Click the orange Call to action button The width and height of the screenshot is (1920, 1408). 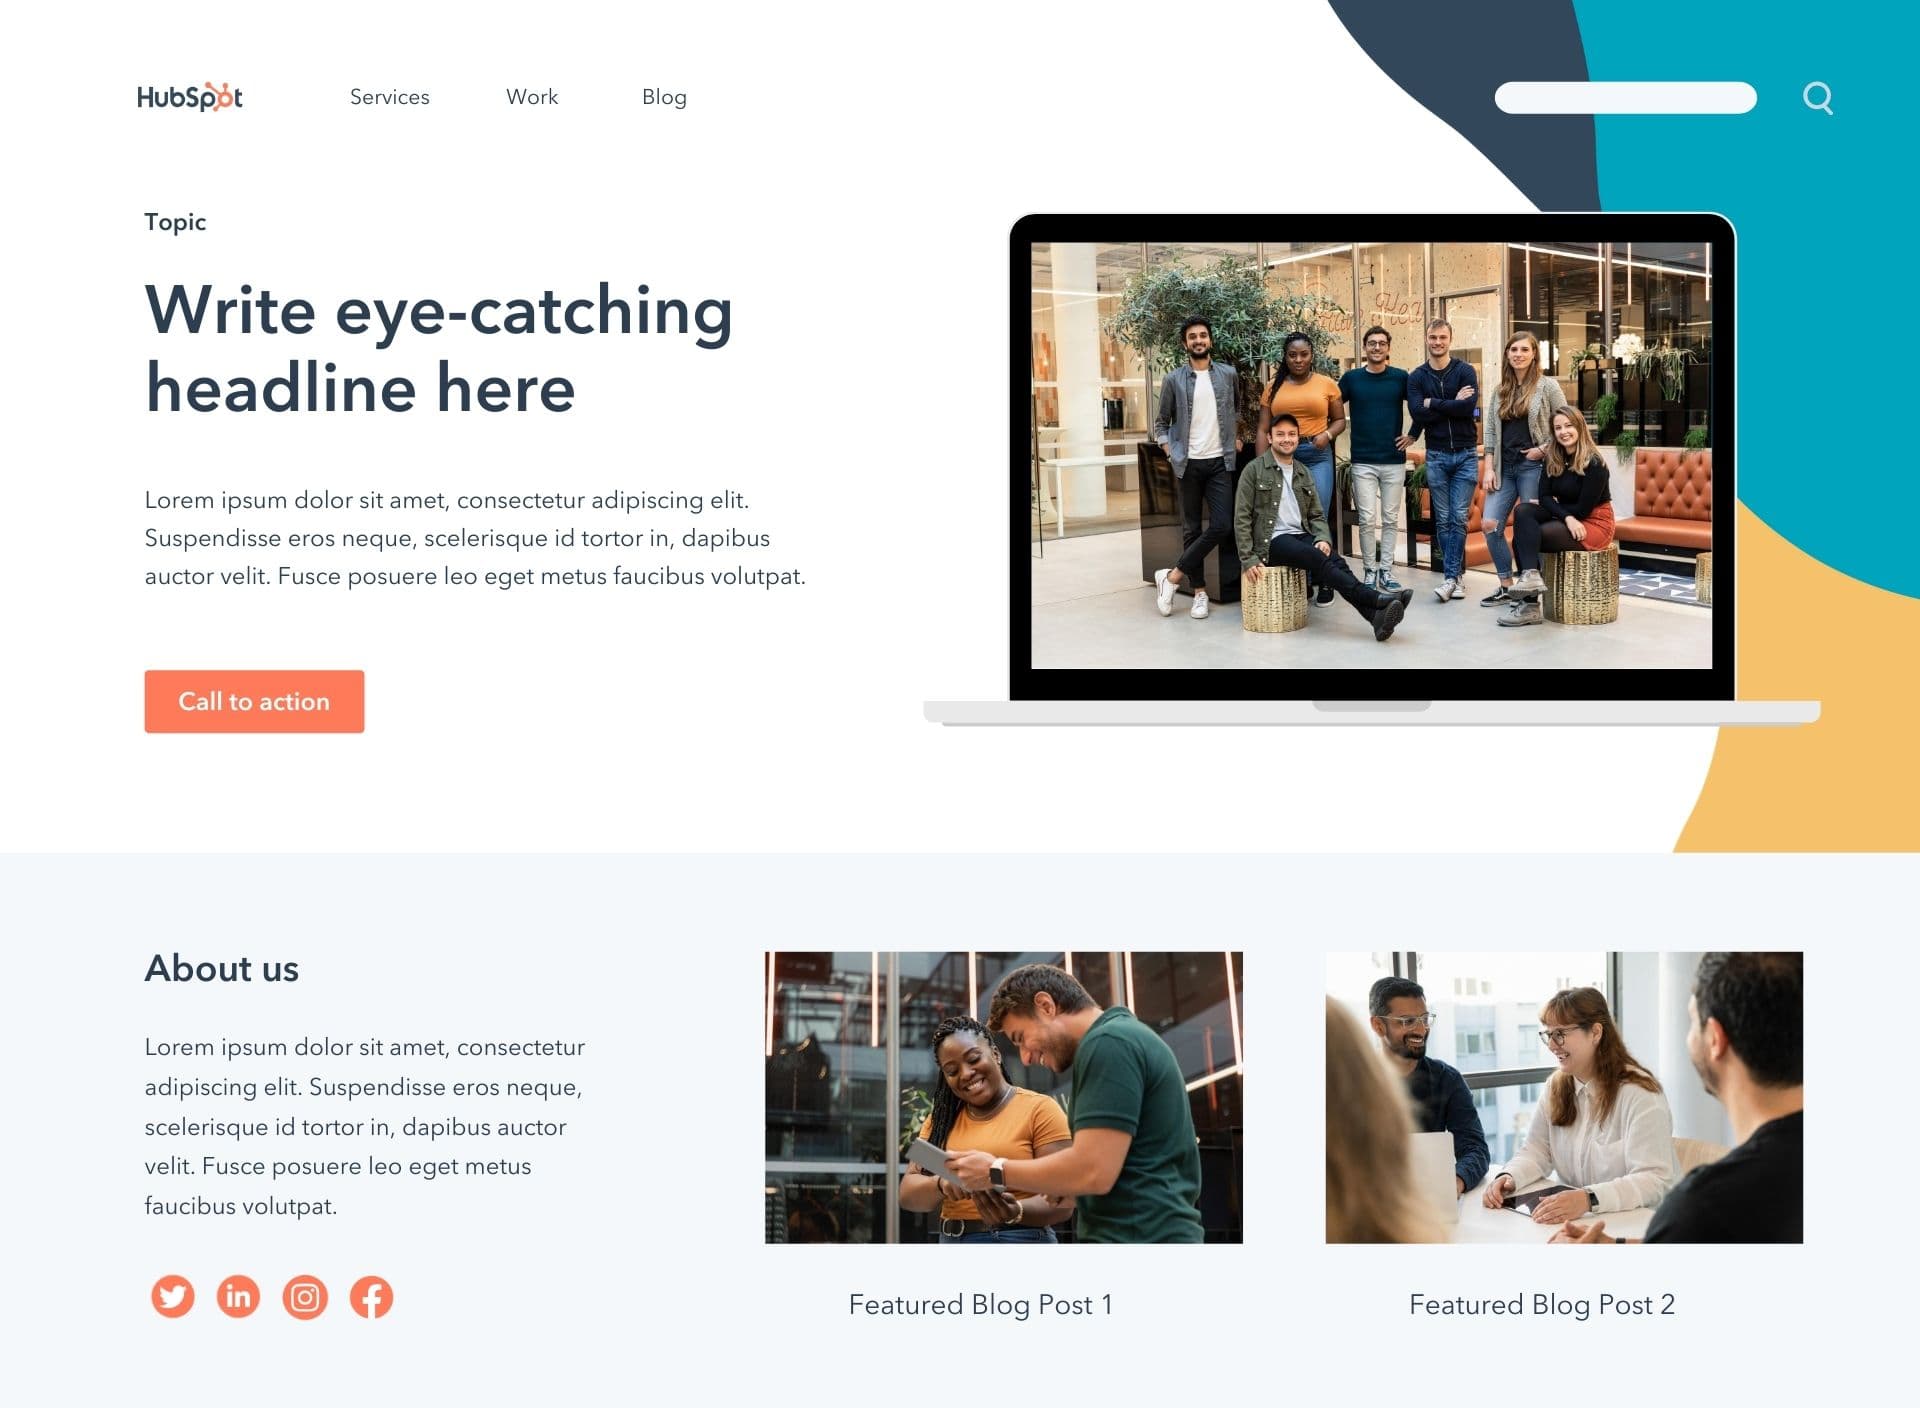tap(255, 700)
